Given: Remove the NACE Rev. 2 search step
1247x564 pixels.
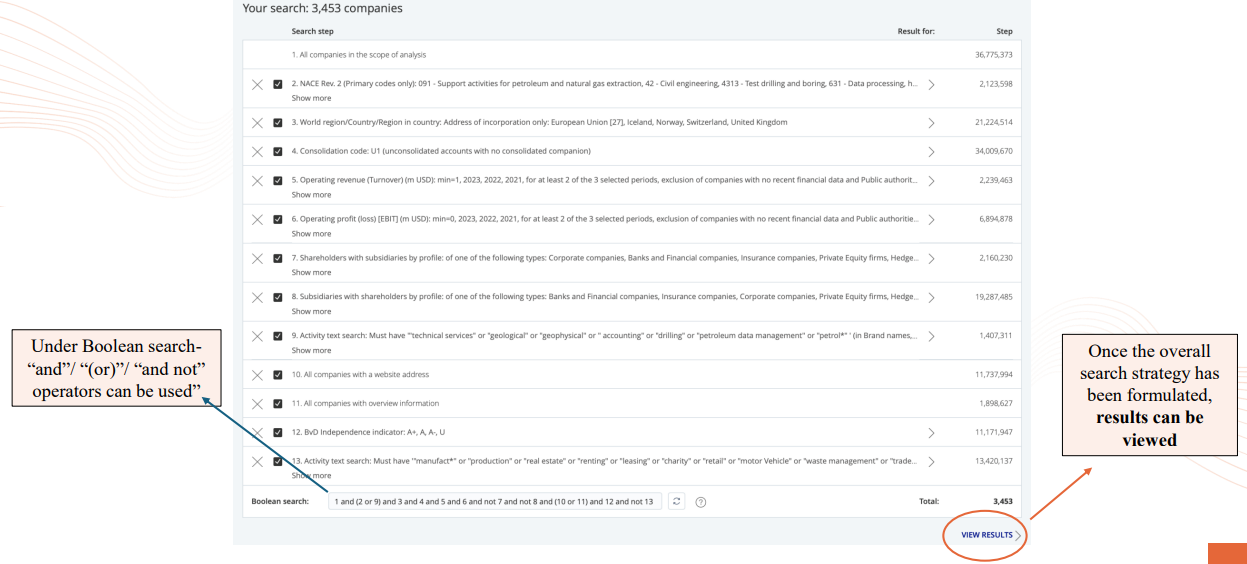Looking at the screenshot, I should click(257, 85).
